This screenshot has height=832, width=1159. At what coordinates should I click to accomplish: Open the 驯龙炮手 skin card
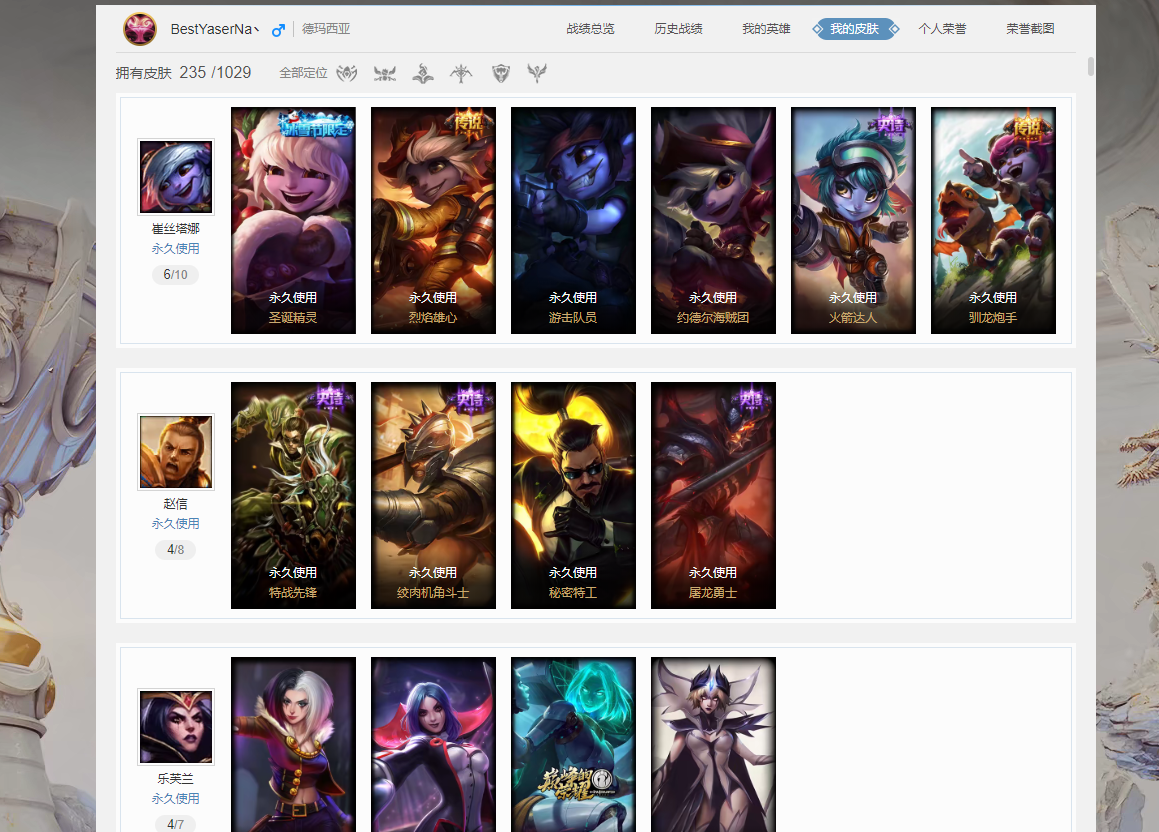pos(993,220)
